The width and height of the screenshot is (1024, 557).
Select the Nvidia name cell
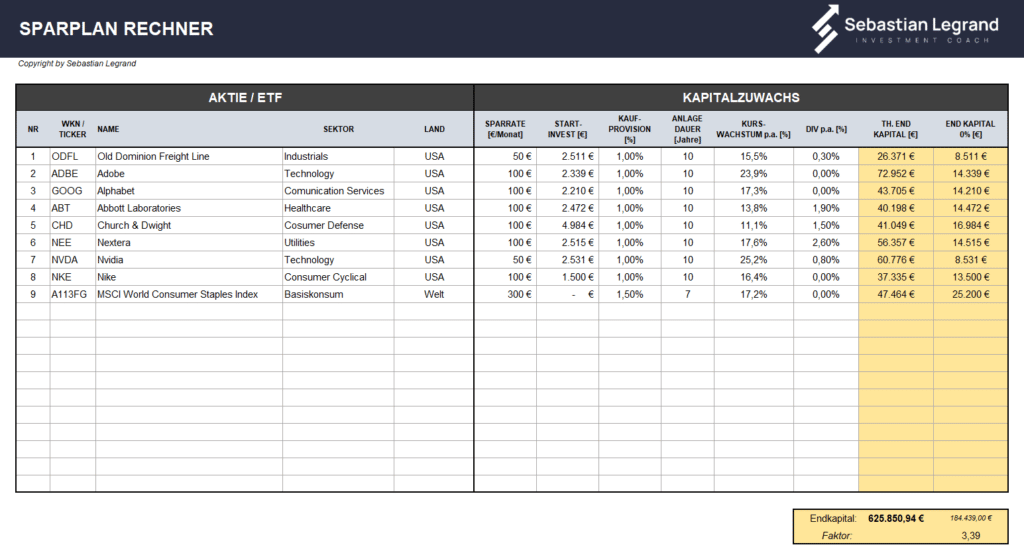(189, 259)
